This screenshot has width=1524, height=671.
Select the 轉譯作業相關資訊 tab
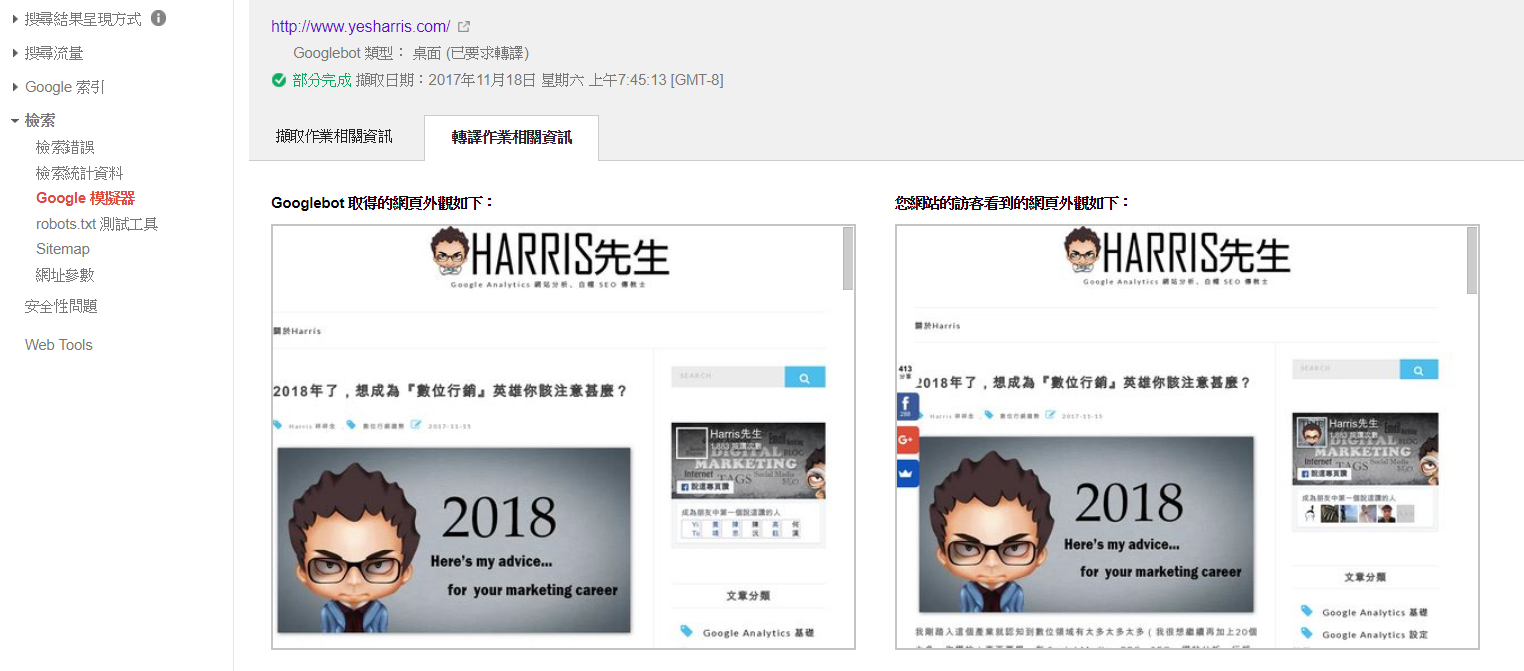(511, 138)
